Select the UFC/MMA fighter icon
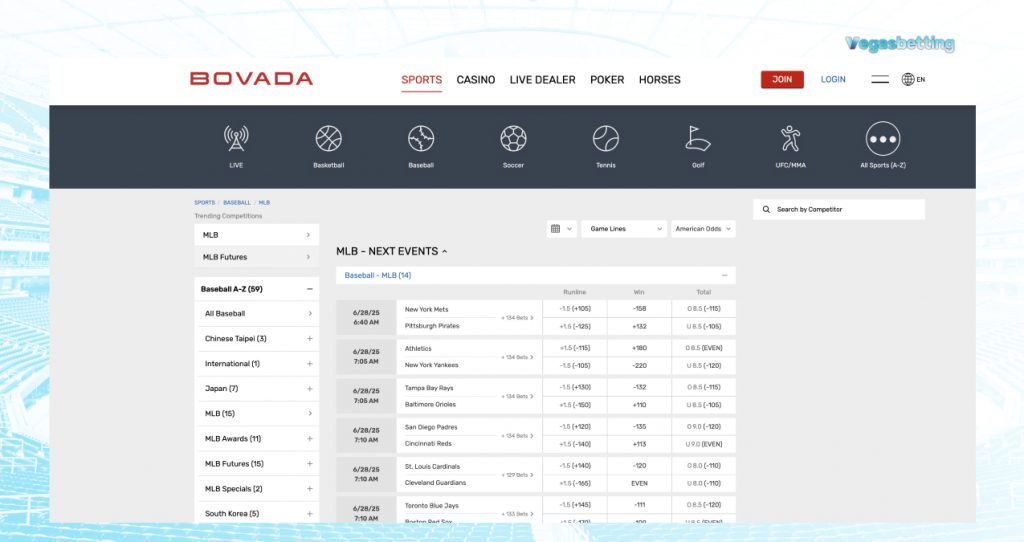Viewport: 1024px width, 542px height. point(790,138)
